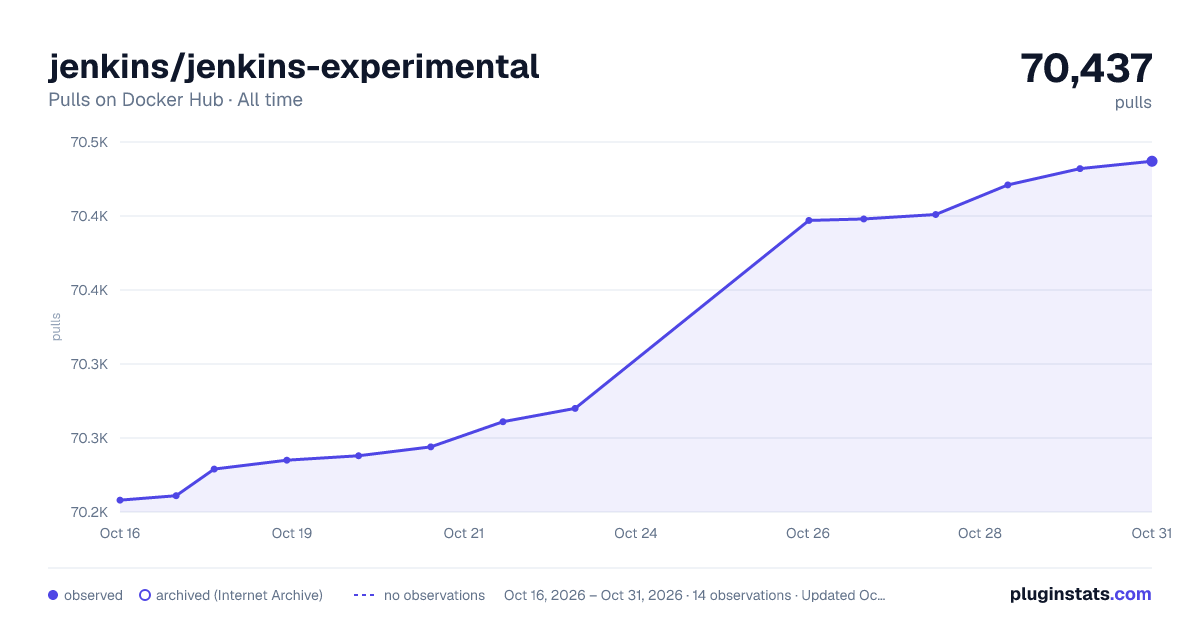Select the data point at Oct 26
1200x630 pixels.
click(x=808, y=220)
